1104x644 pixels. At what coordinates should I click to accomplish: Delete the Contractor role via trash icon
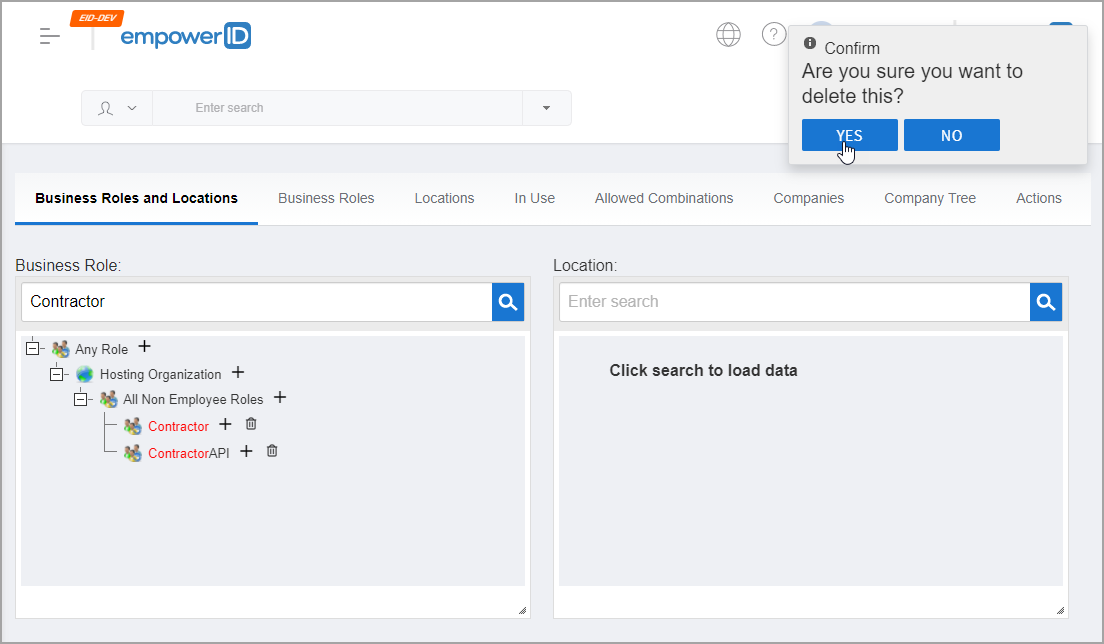(x=251, y=425)
